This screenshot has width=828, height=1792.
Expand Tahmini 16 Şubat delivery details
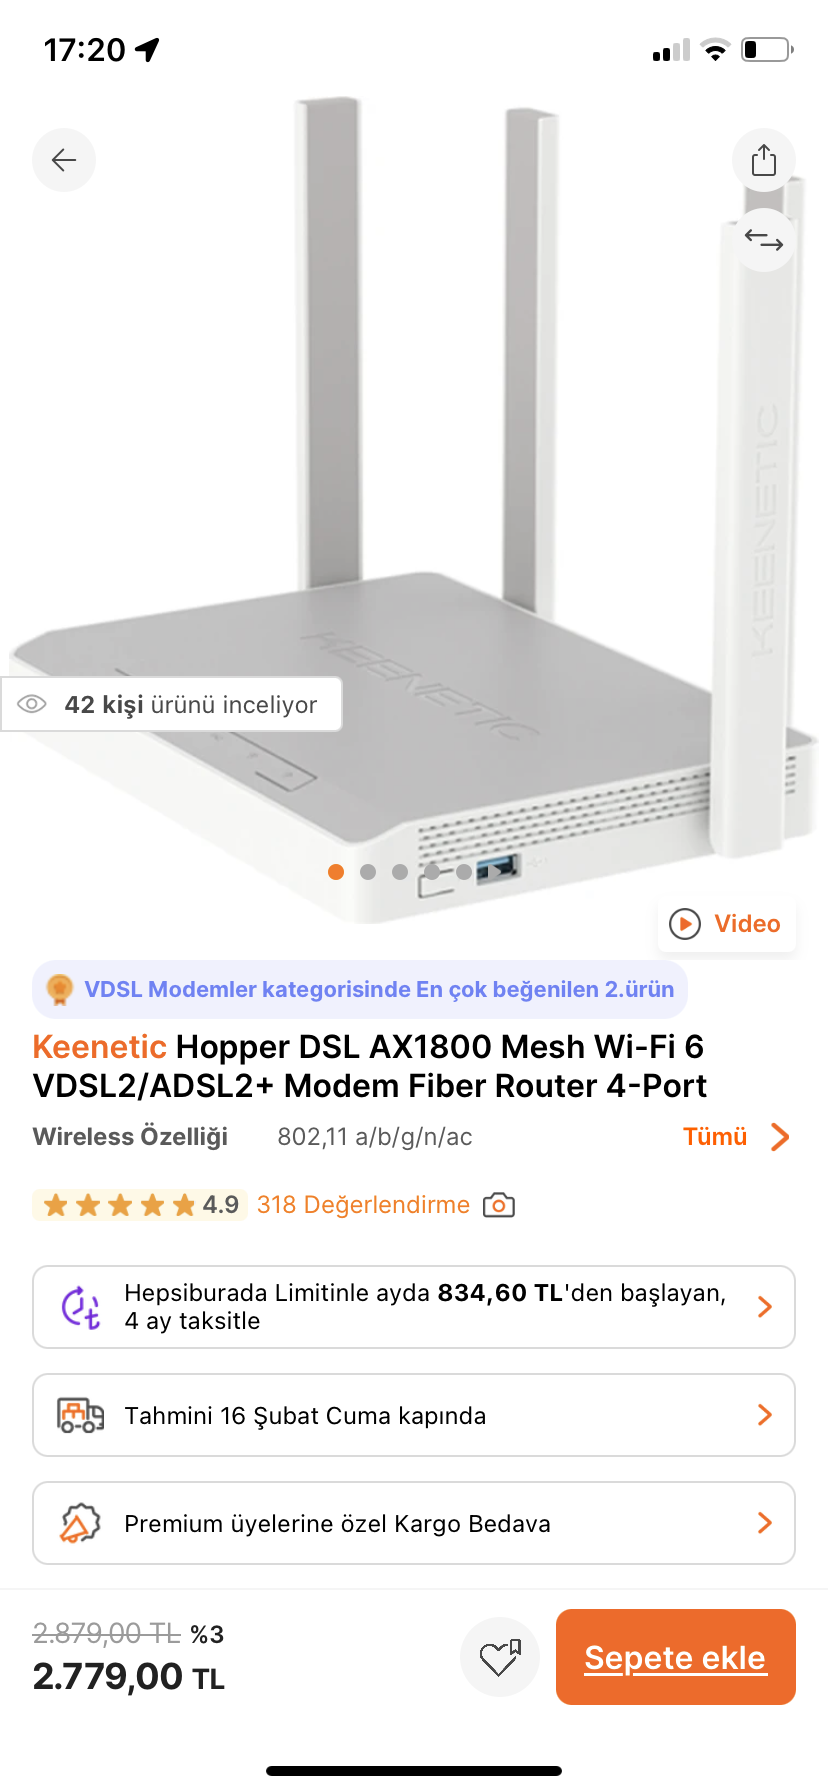[414, 1415]
